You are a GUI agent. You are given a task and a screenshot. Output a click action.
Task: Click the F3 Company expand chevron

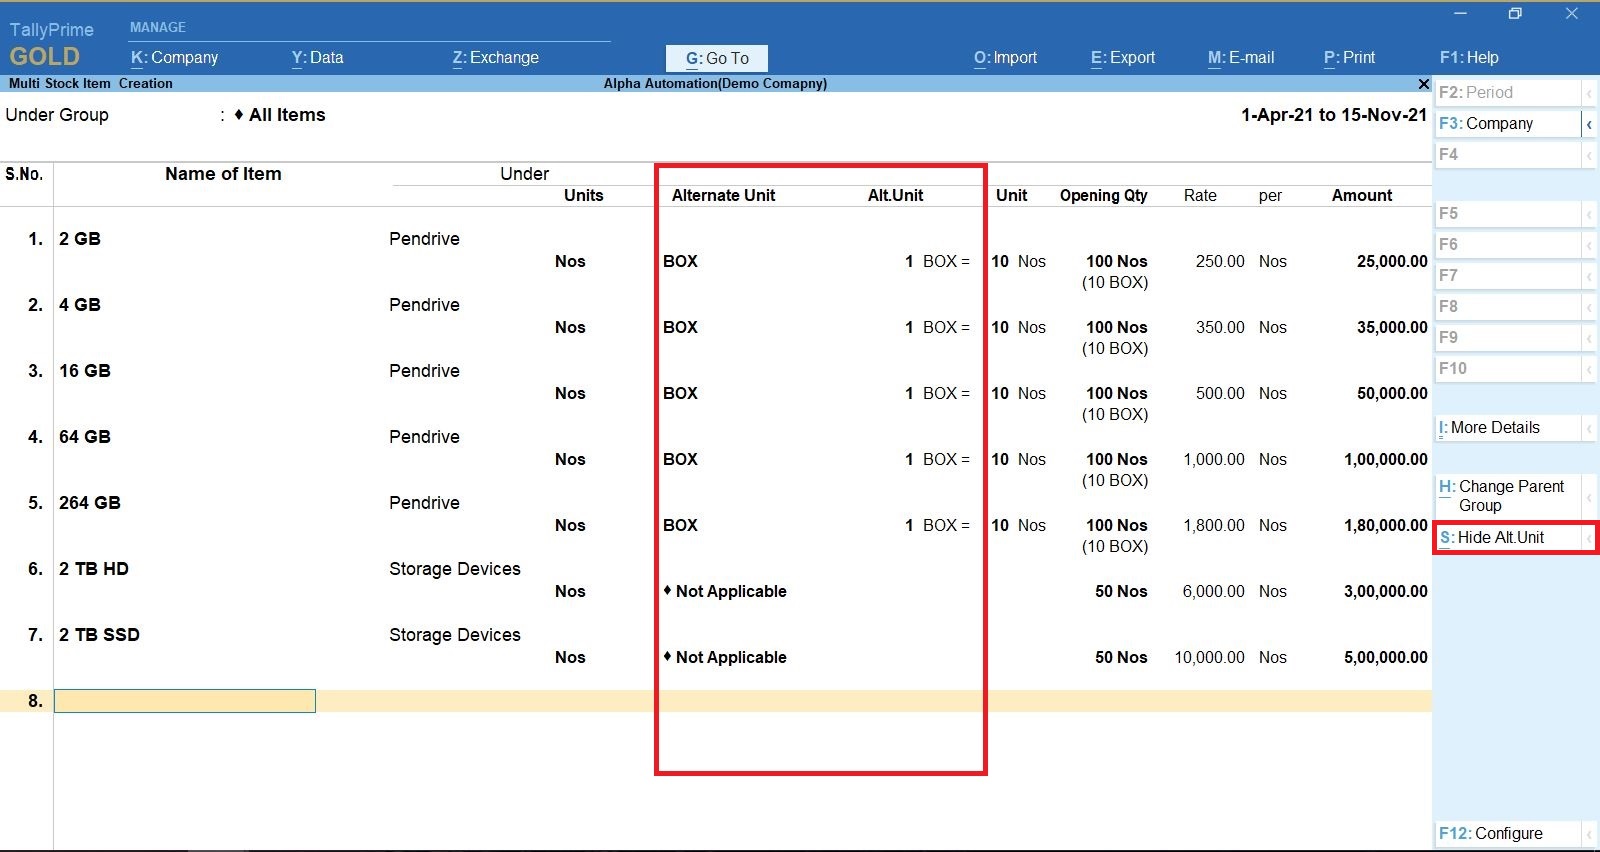1588,124
